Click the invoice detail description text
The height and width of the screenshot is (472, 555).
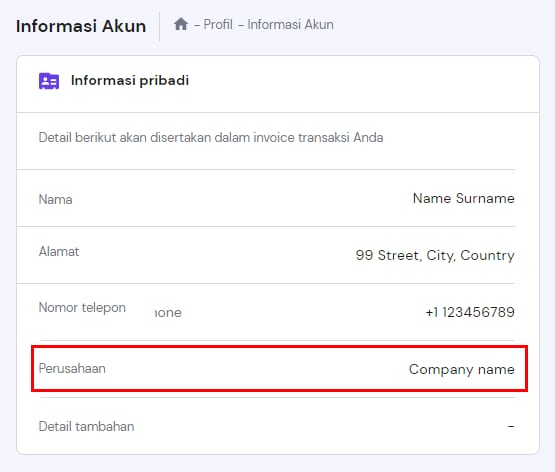point(211,137)
